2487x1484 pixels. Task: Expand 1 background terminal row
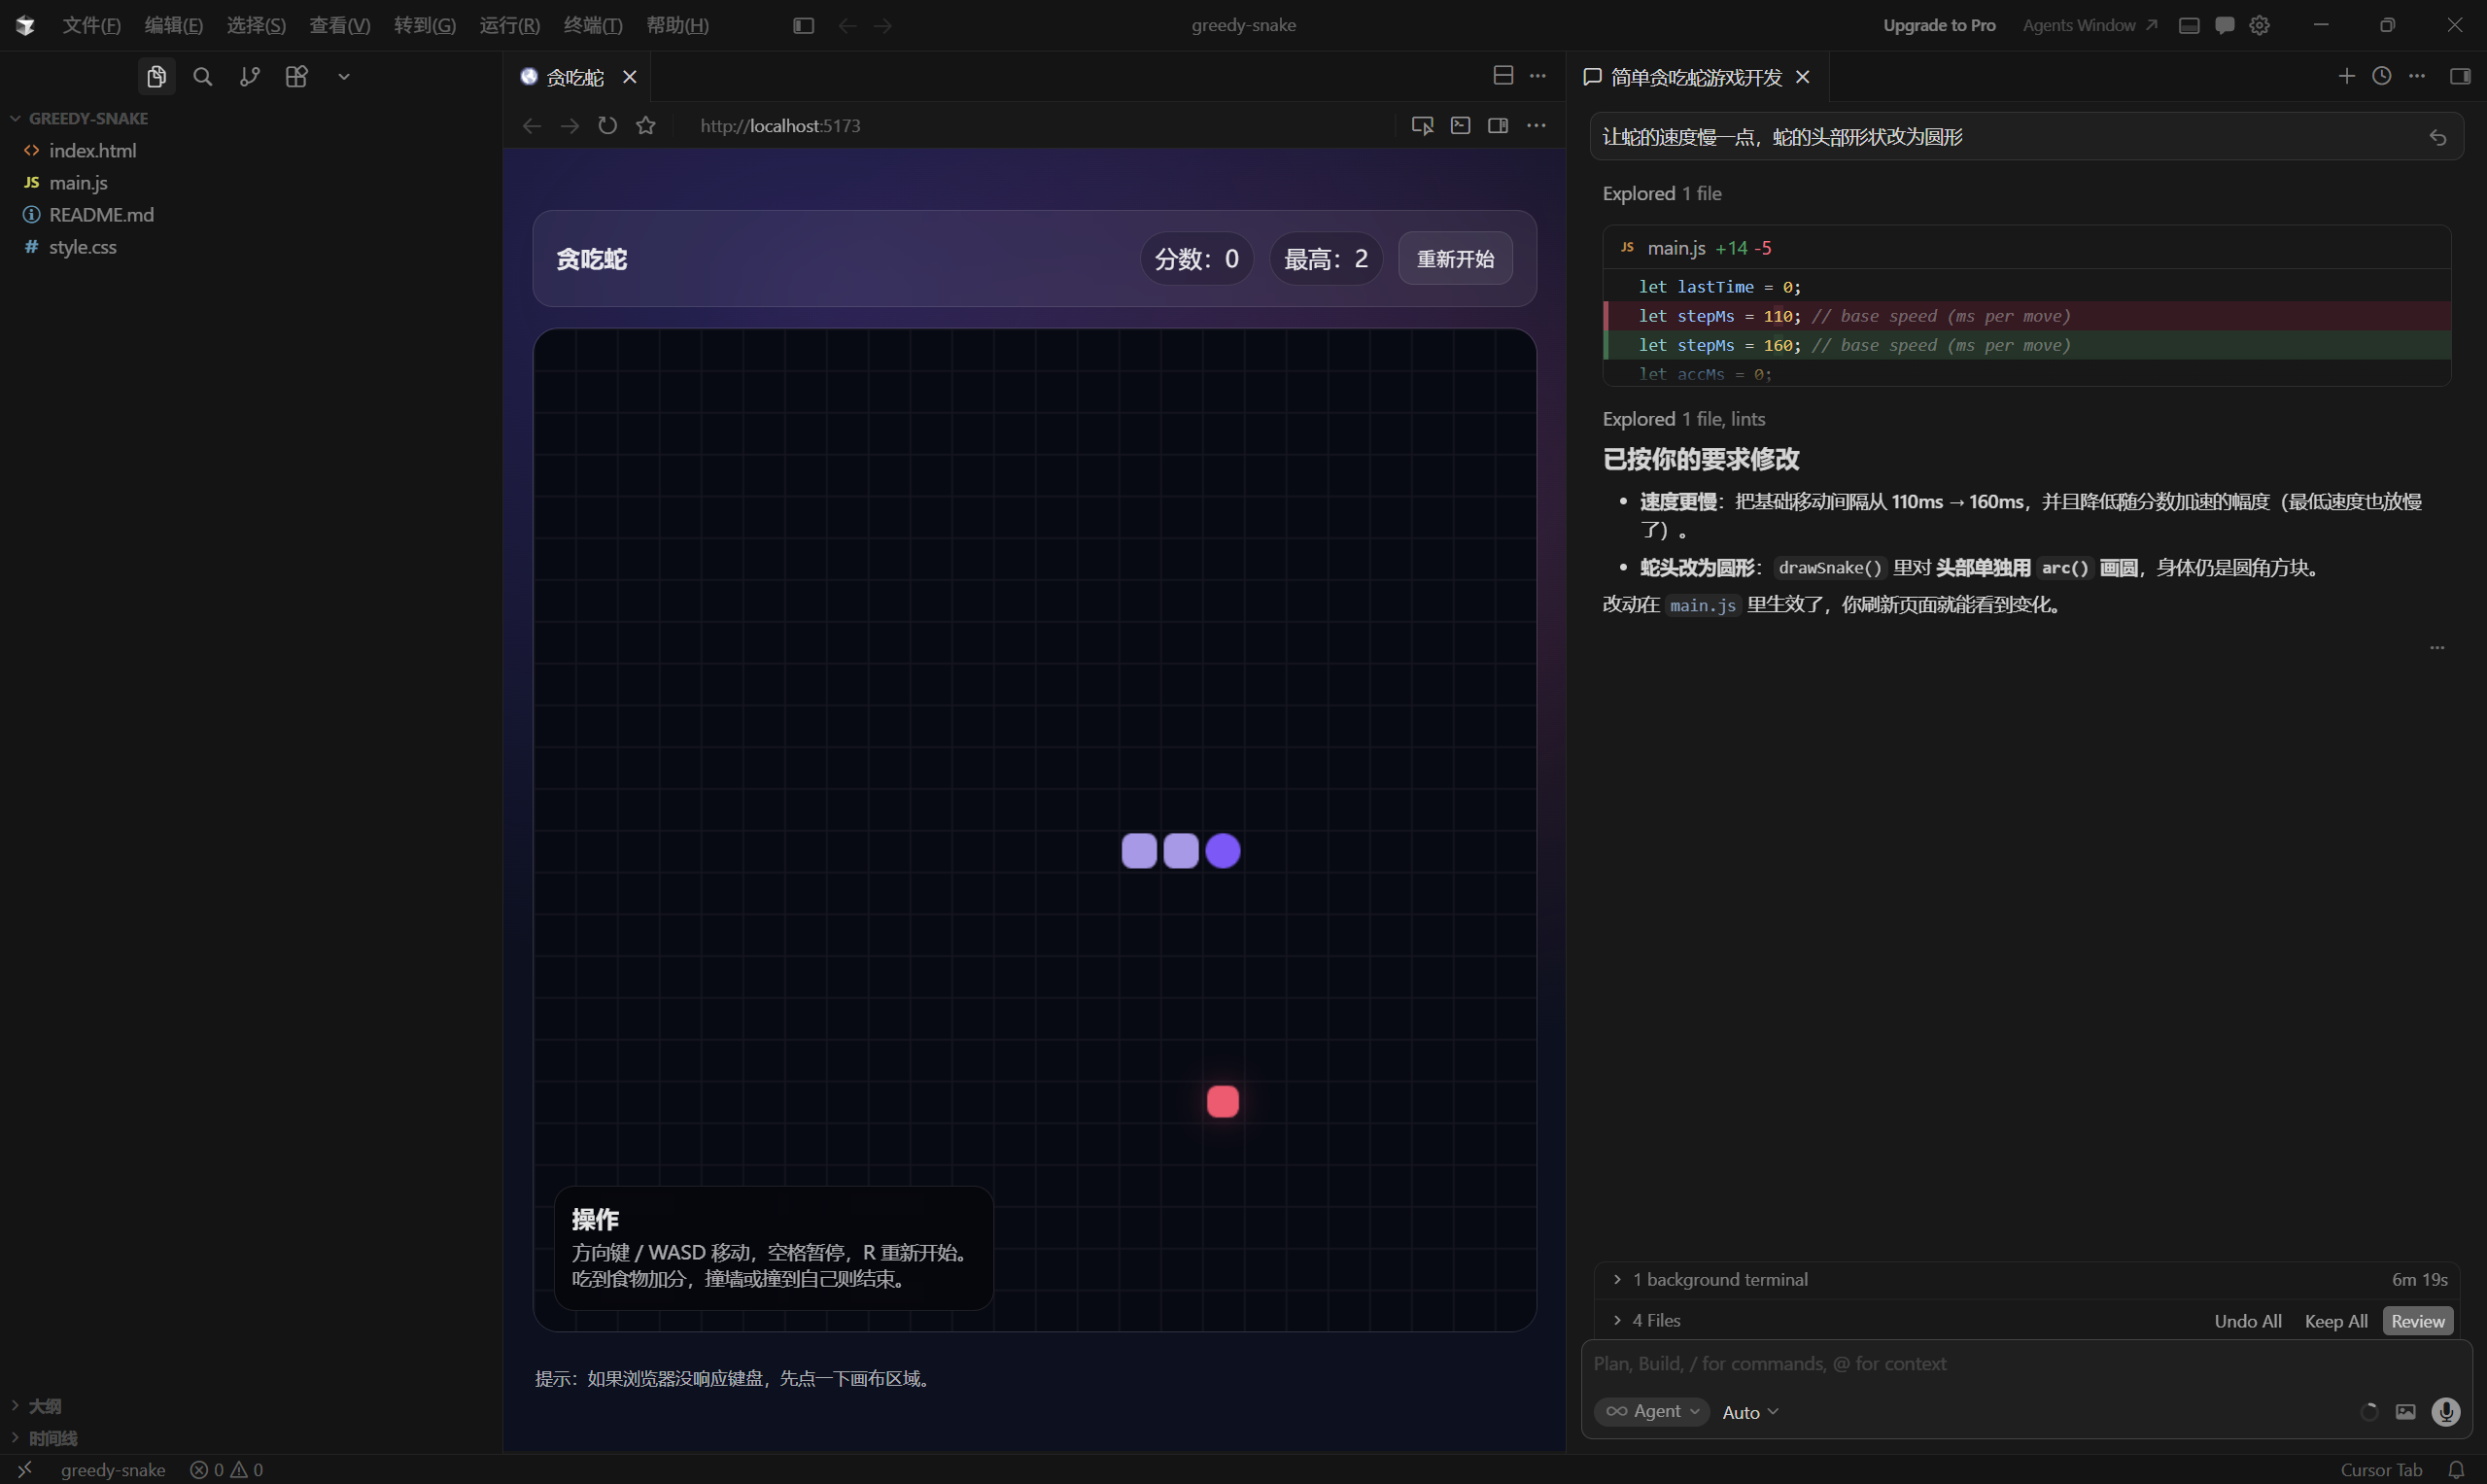2027,1280
